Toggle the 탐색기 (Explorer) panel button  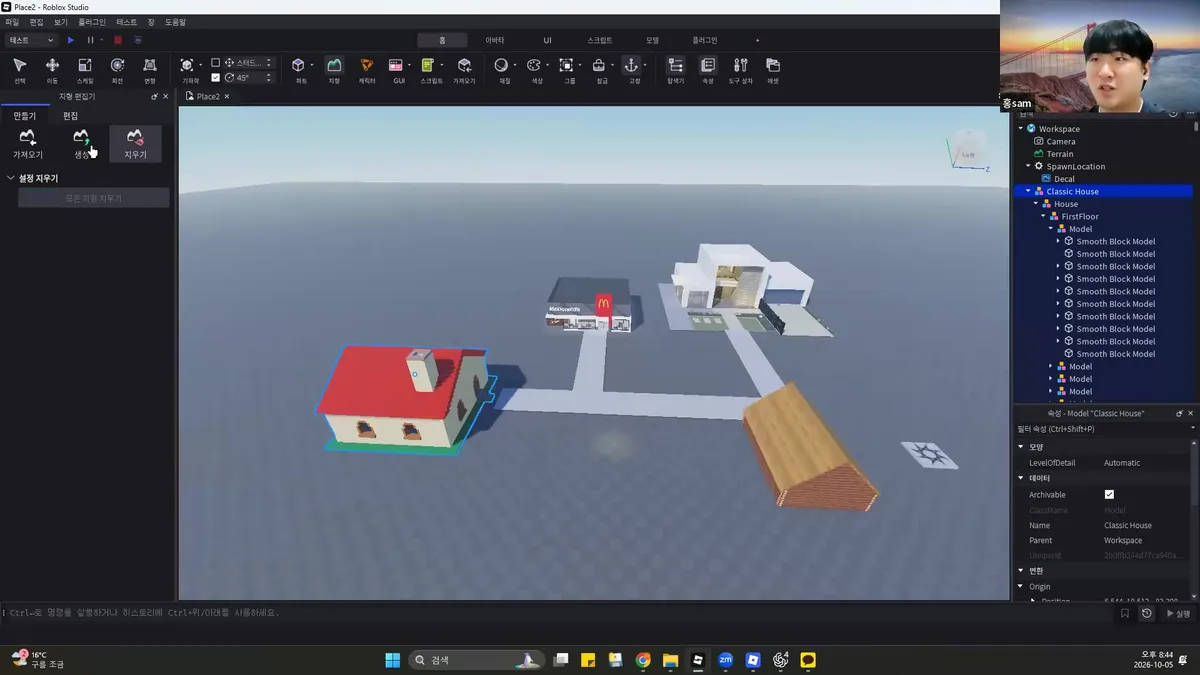point(676,69)
